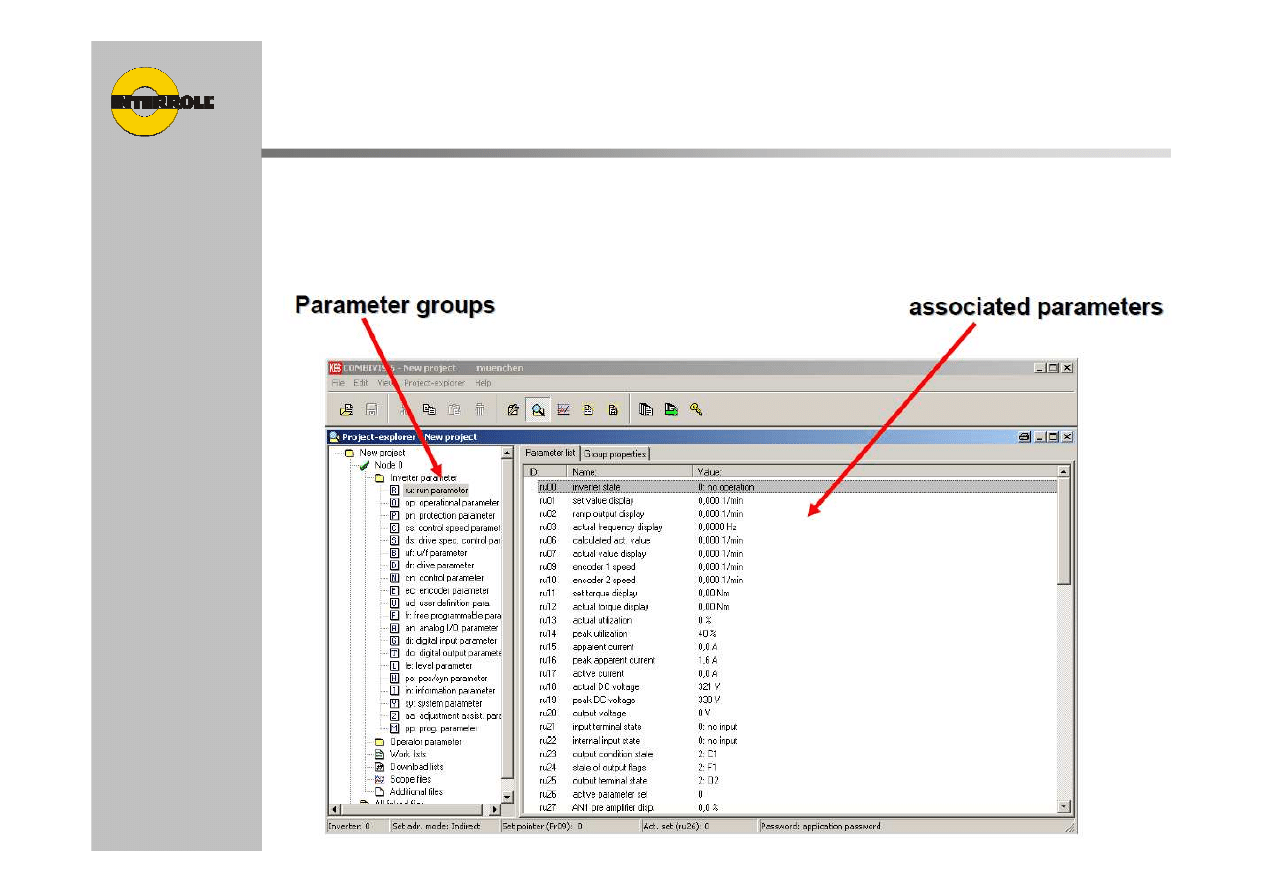Image resolution: width=1263 pixels, height=893 pixels.
Task: Select the ru18 actual DC voltage row
Action: 620,687
